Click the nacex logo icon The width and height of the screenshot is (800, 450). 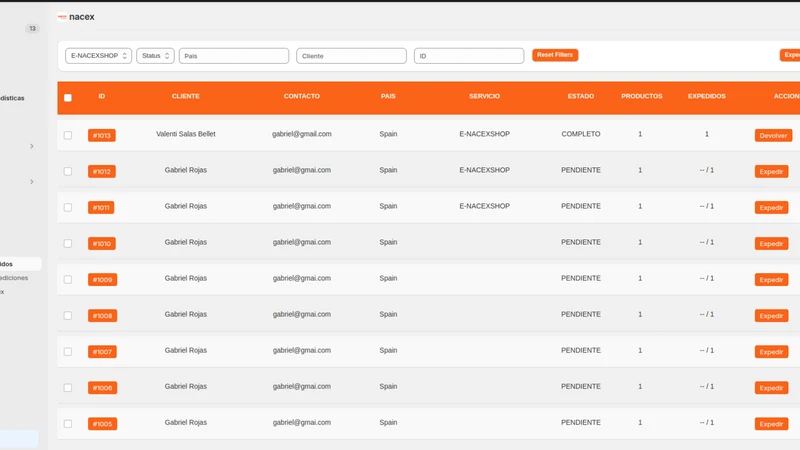click(x=62, y=17)
